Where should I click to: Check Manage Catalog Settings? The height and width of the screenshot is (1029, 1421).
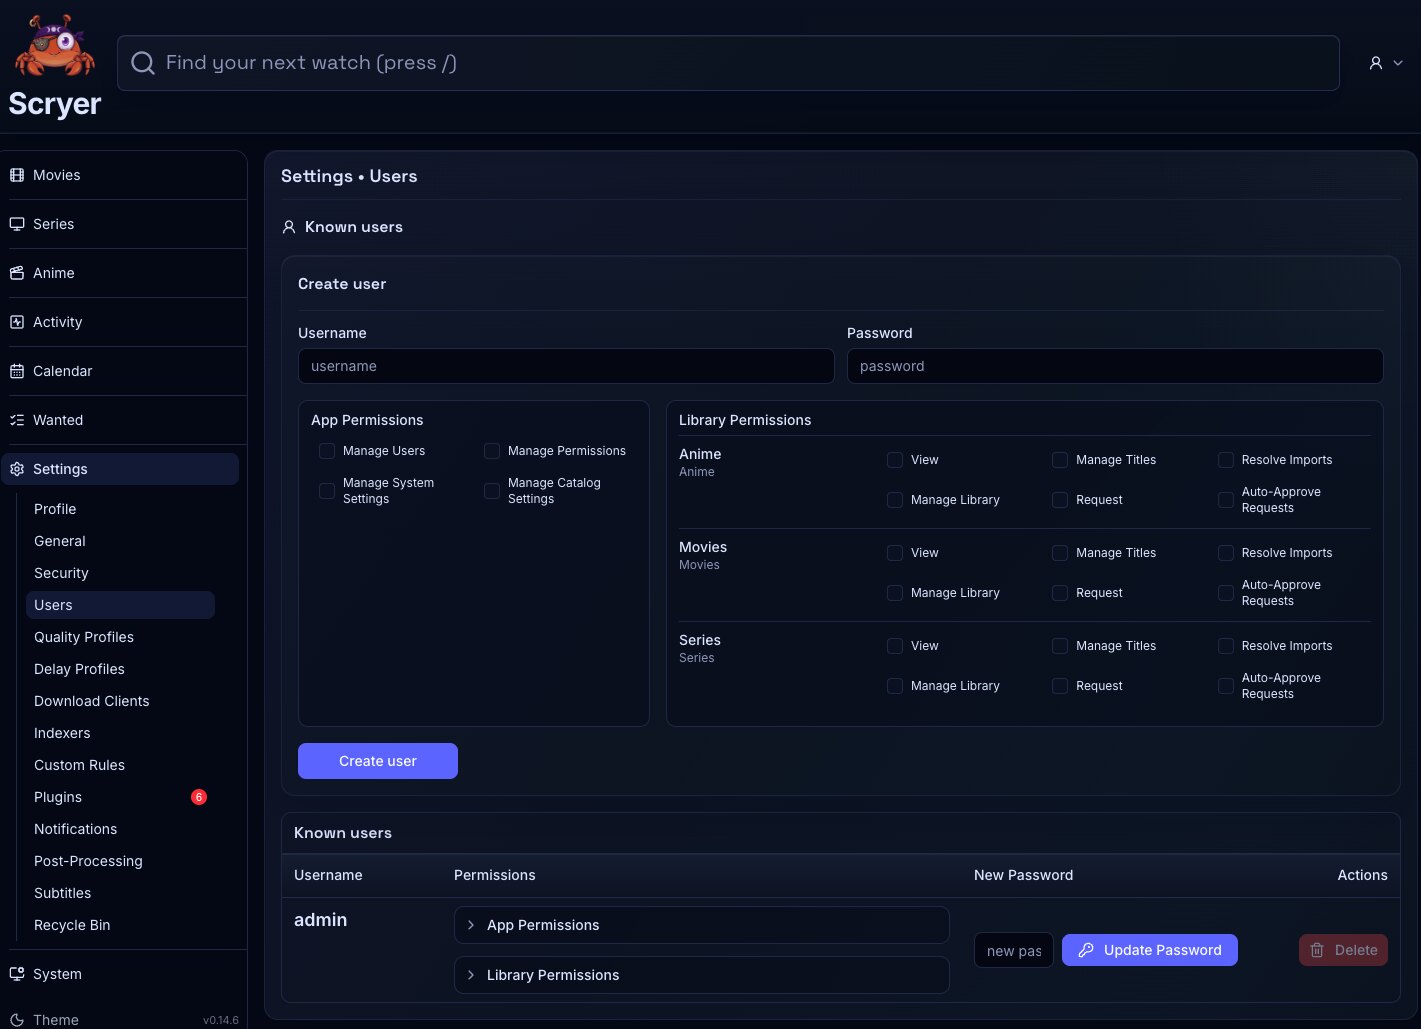[x=492, y=491]
